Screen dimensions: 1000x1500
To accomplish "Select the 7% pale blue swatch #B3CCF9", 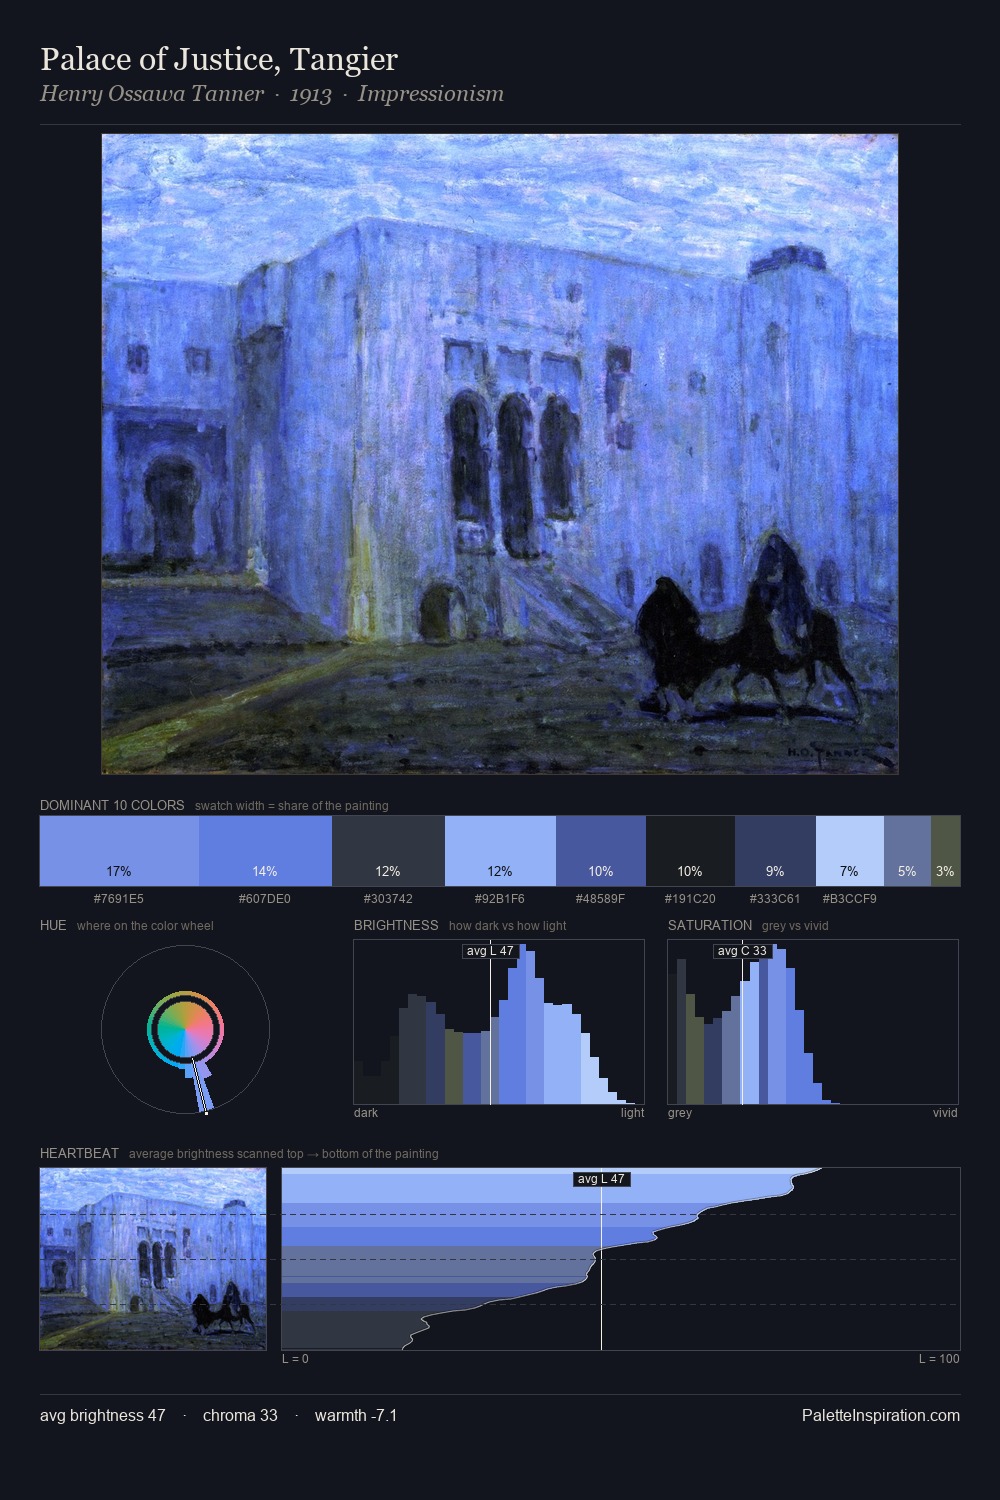I will [x=849, y=851].
